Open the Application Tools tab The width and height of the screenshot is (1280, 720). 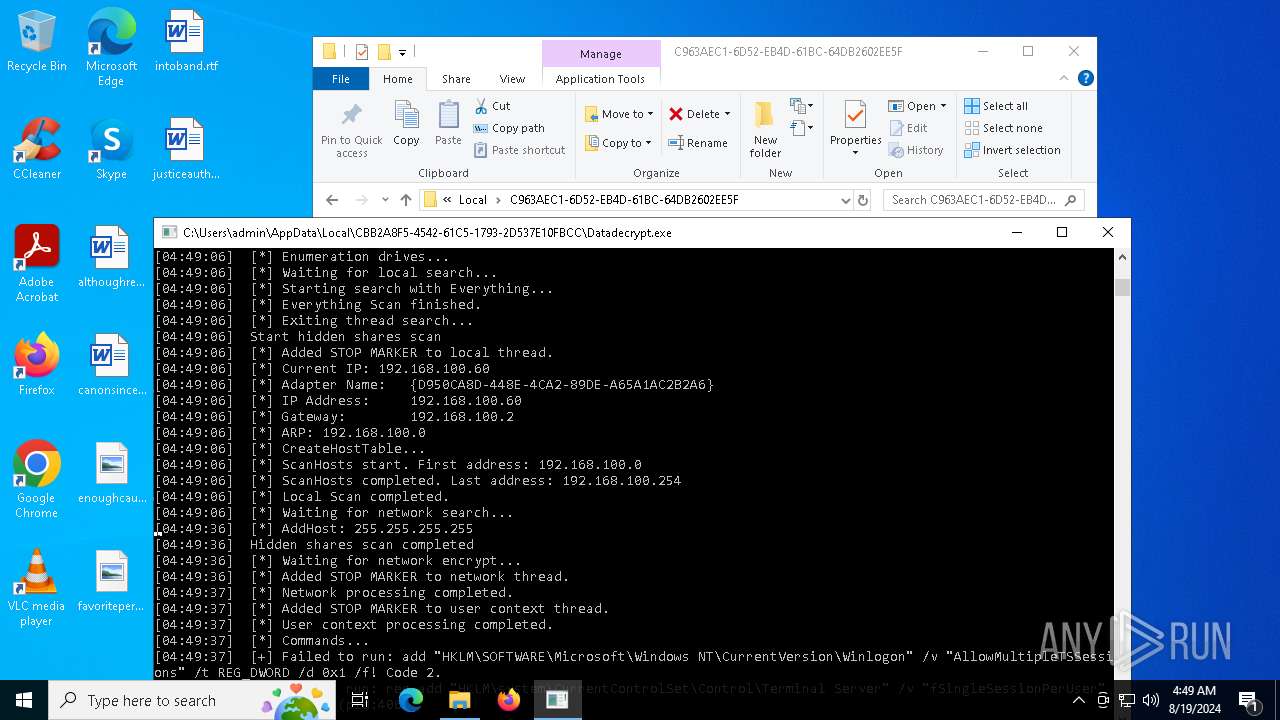pos(600,79)
